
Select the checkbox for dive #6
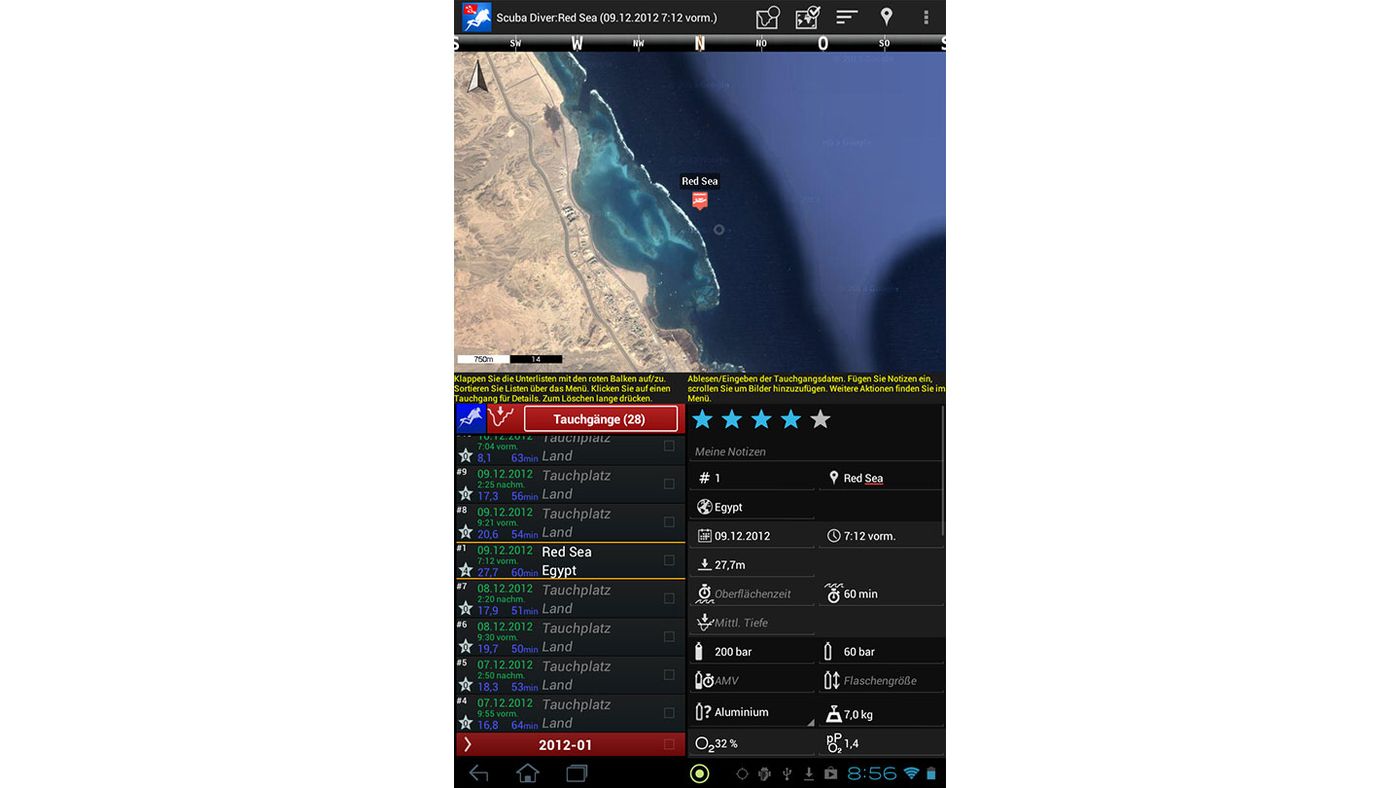[669, 637]
